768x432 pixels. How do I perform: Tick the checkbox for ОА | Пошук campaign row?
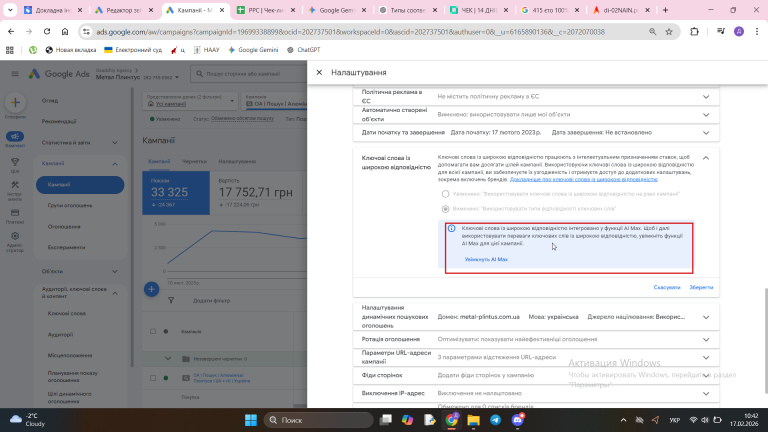tap(153, 378)
